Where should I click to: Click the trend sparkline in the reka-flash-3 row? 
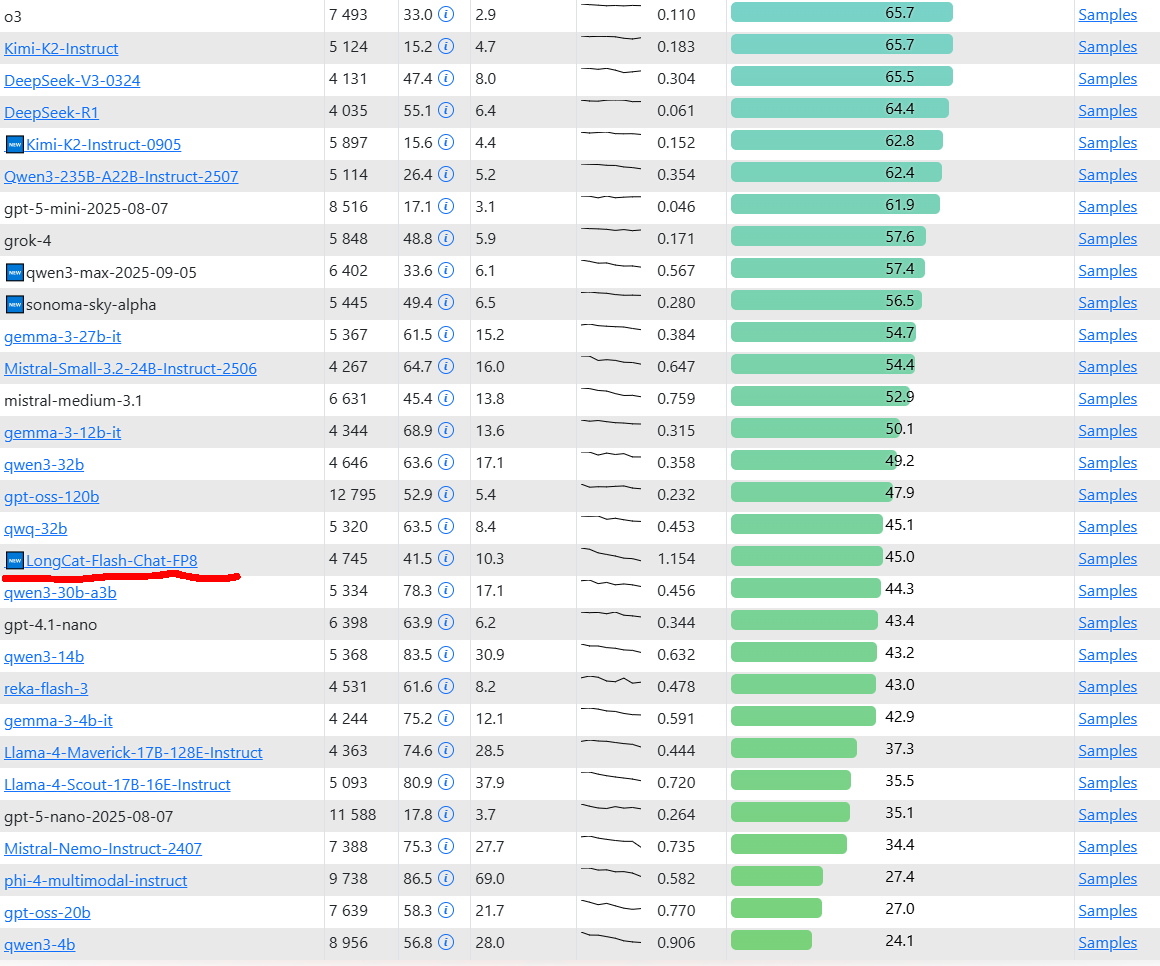coord(611,680)
